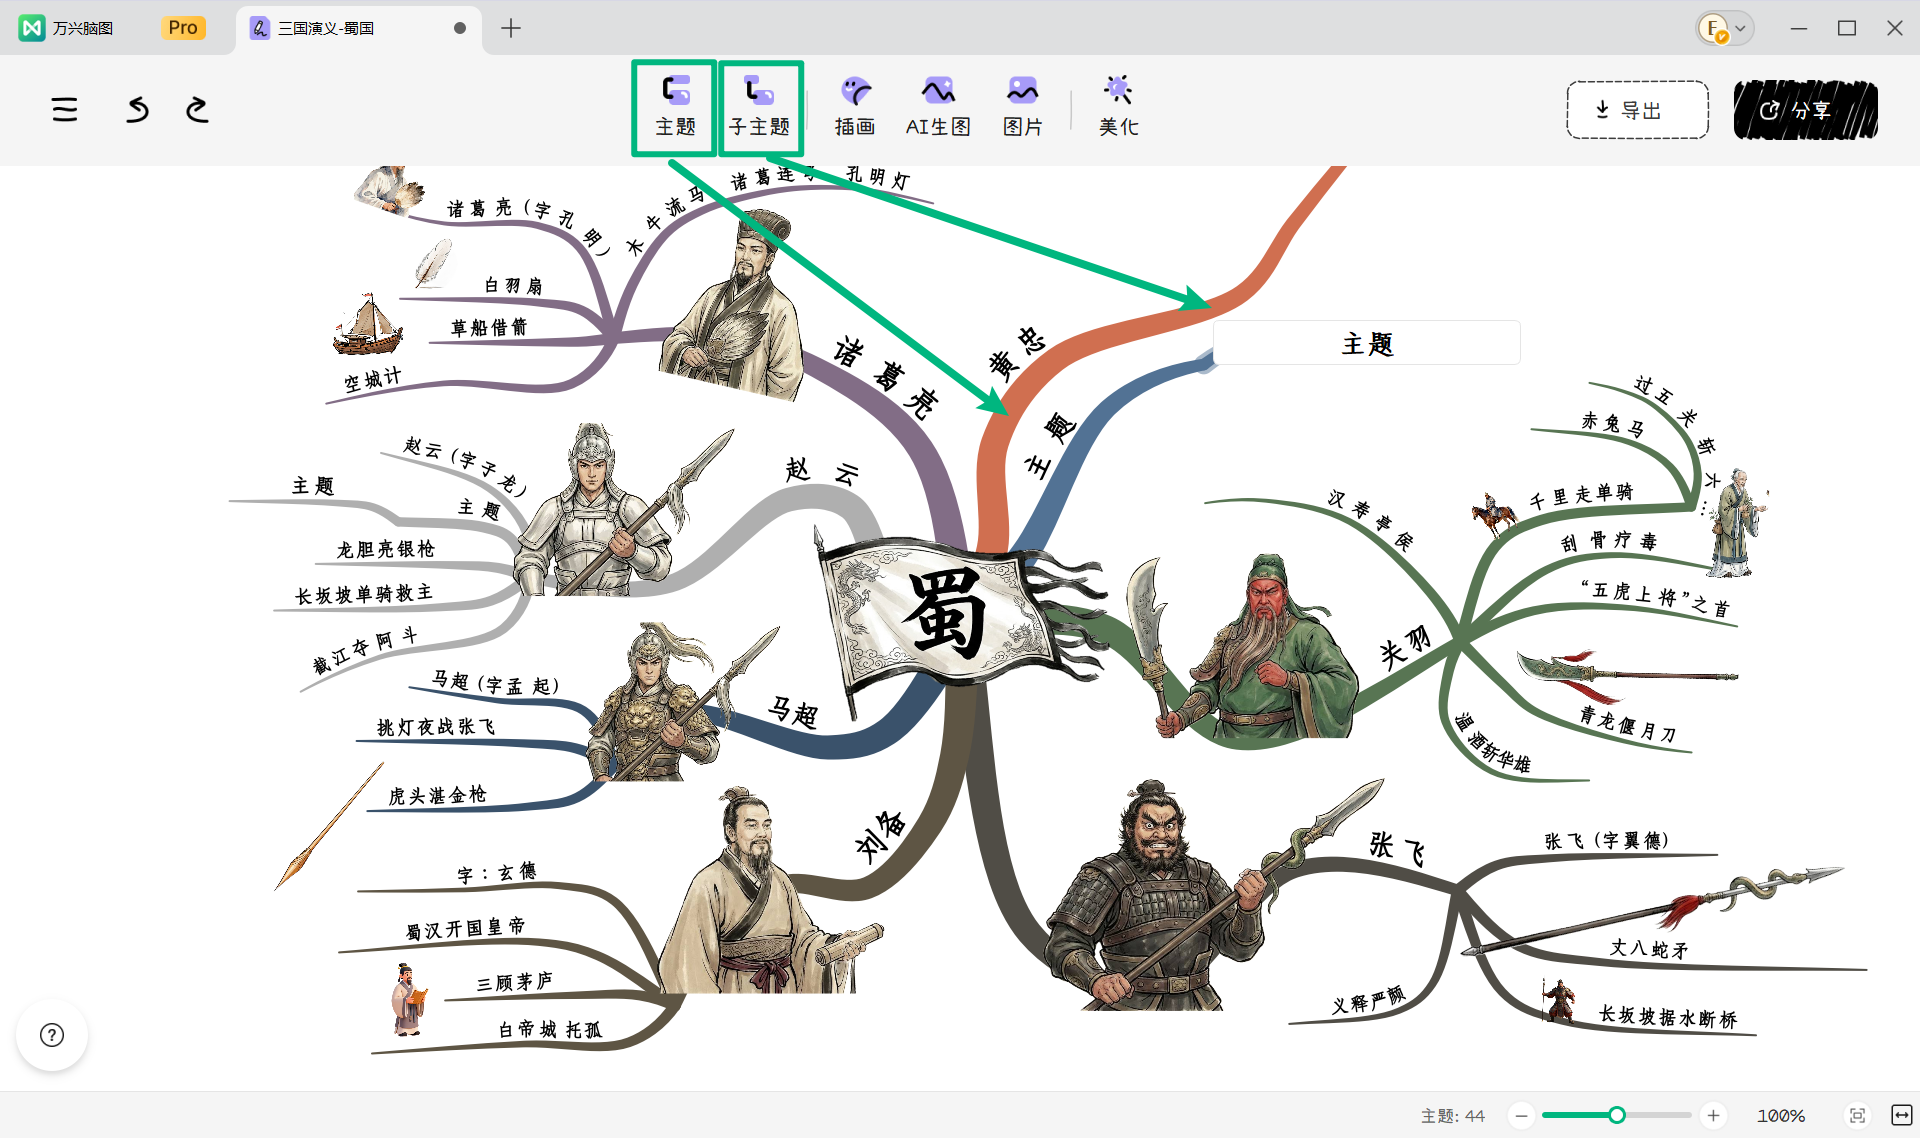Click the 主题: 44 topic count
This screenshot has width=1920, height=1138.
pyautogui.click(x=1452, y=1115)
